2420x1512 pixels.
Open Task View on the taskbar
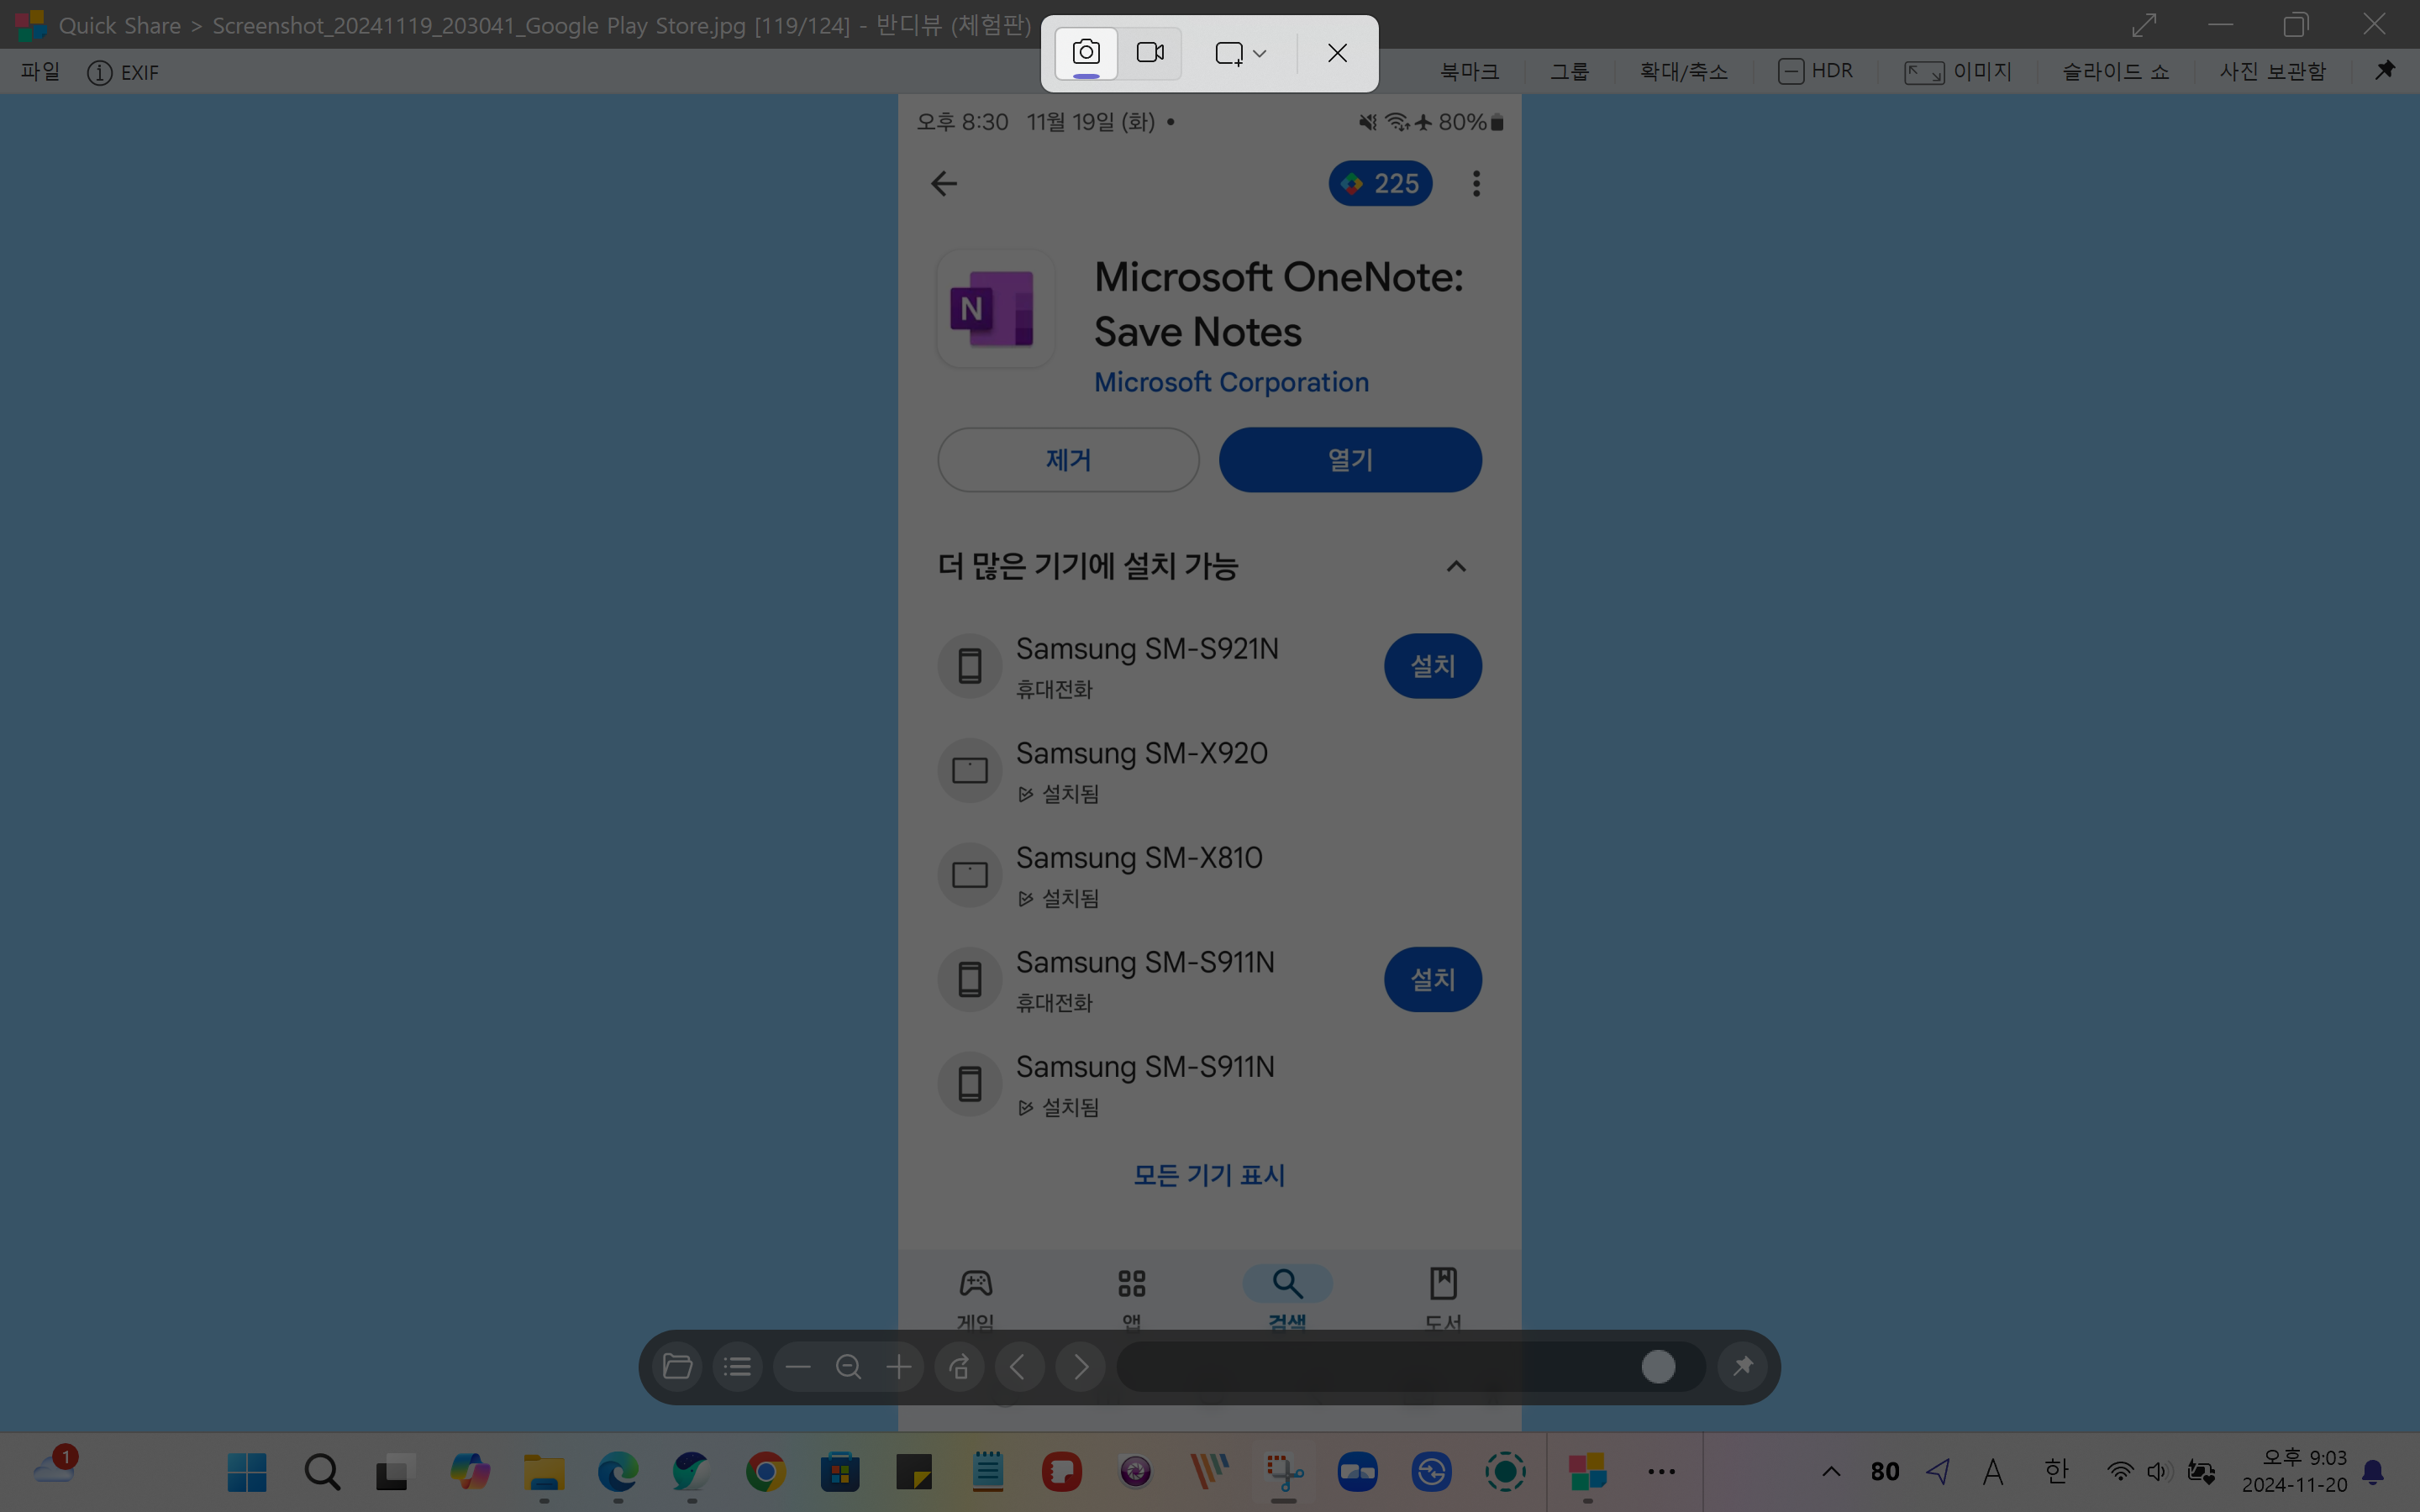coord(395,1471)
